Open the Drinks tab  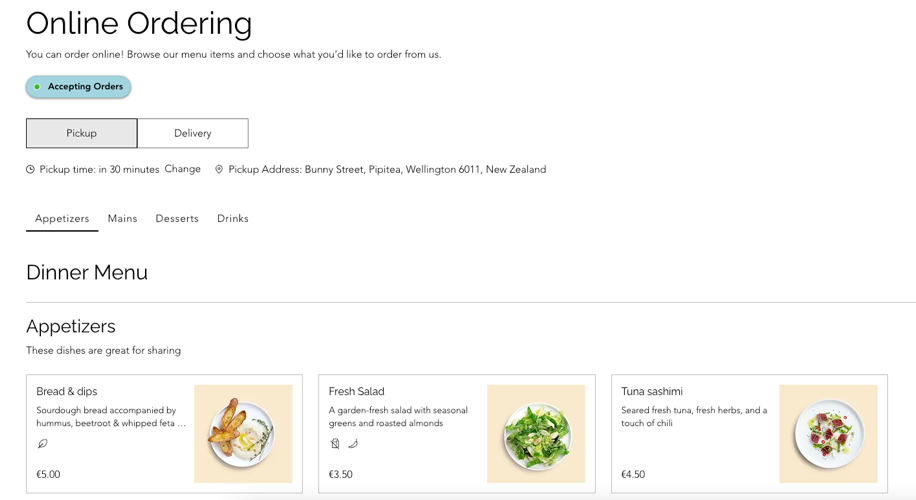(x=233, y=218)
